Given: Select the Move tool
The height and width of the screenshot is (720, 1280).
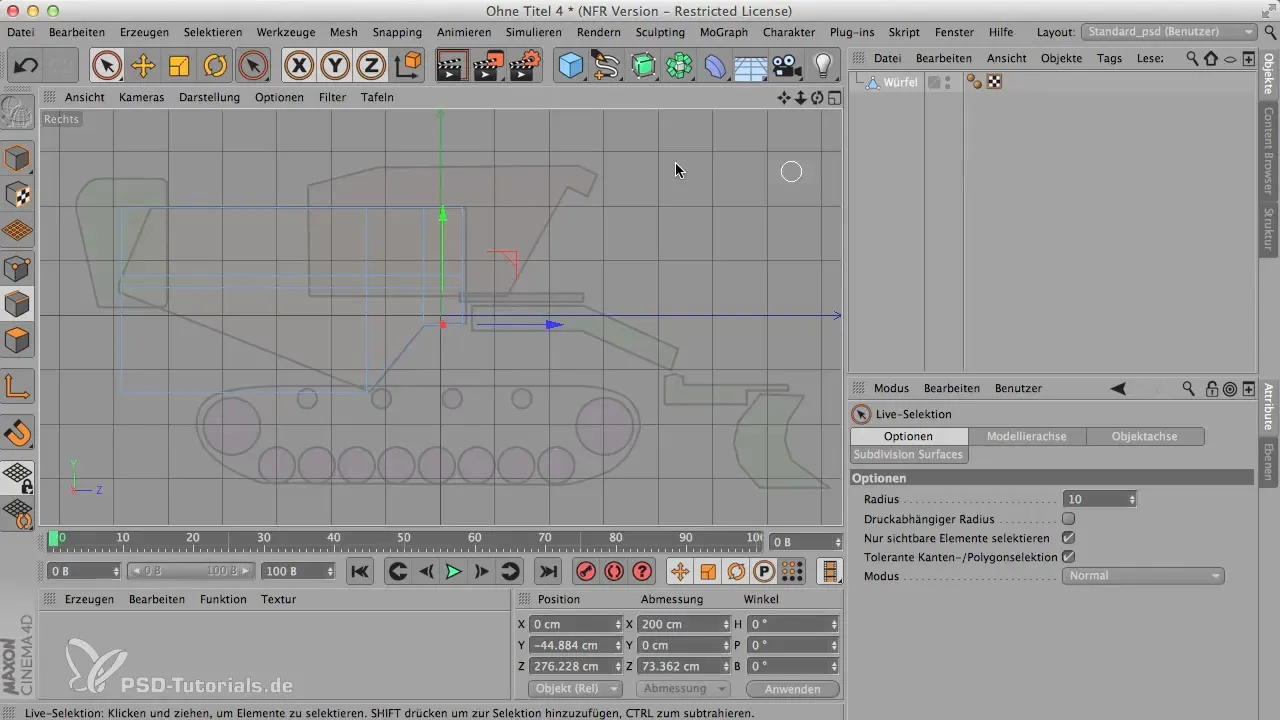Looking at the screenshot, I should pos(143,66).
